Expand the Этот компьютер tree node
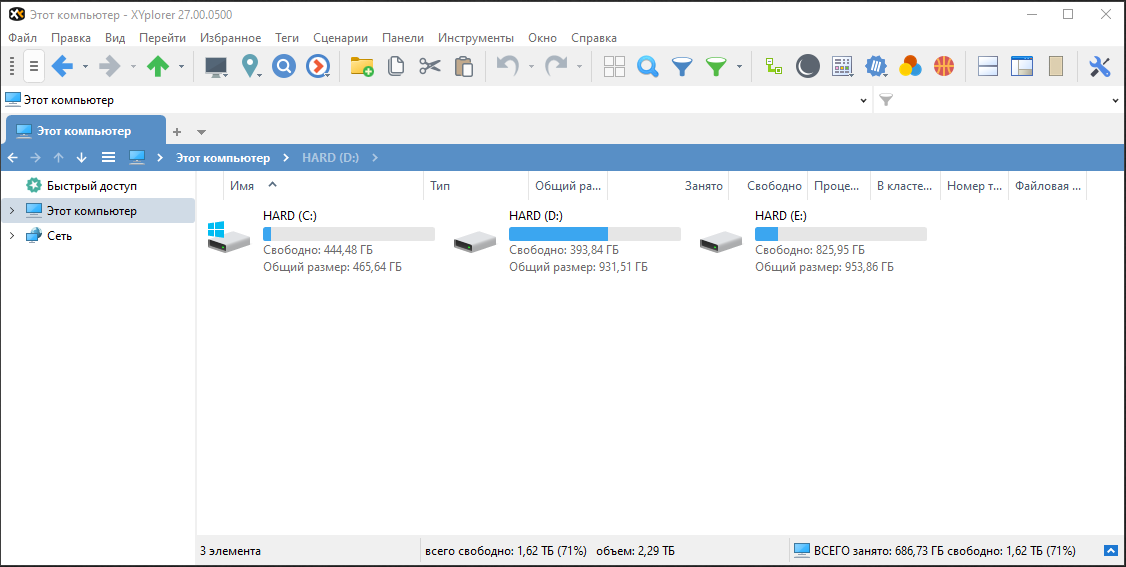 (11, 210)
